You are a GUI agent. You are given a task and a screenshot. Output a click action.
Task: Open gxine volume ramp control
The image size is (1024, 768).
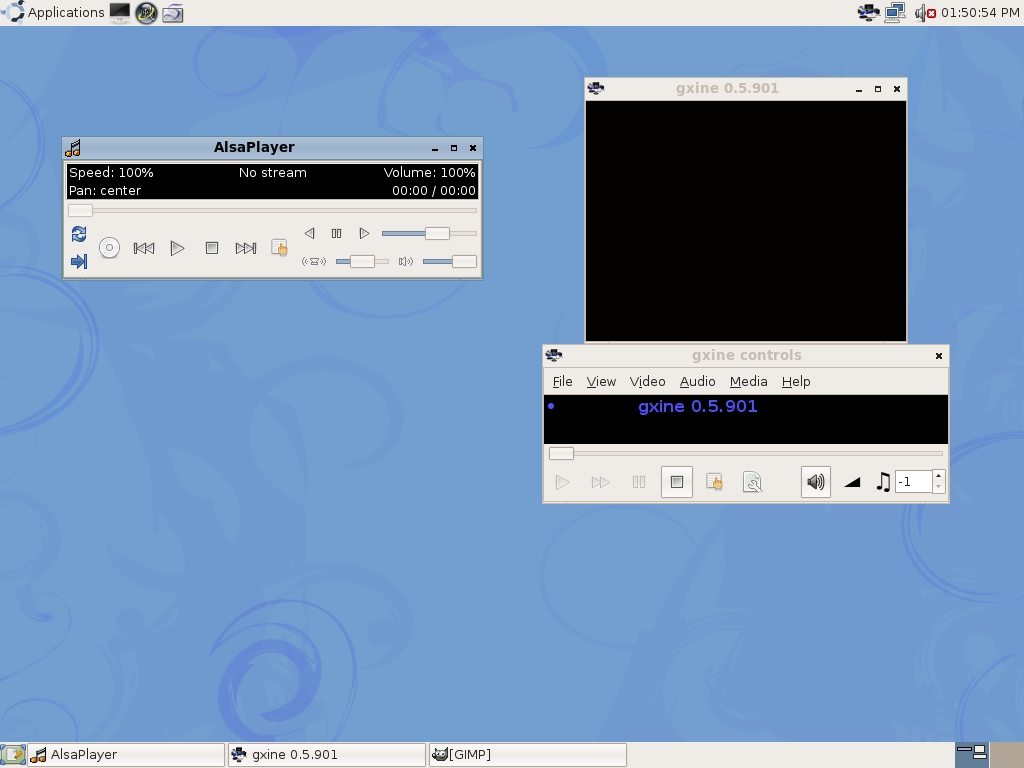[x=852, y=482]
